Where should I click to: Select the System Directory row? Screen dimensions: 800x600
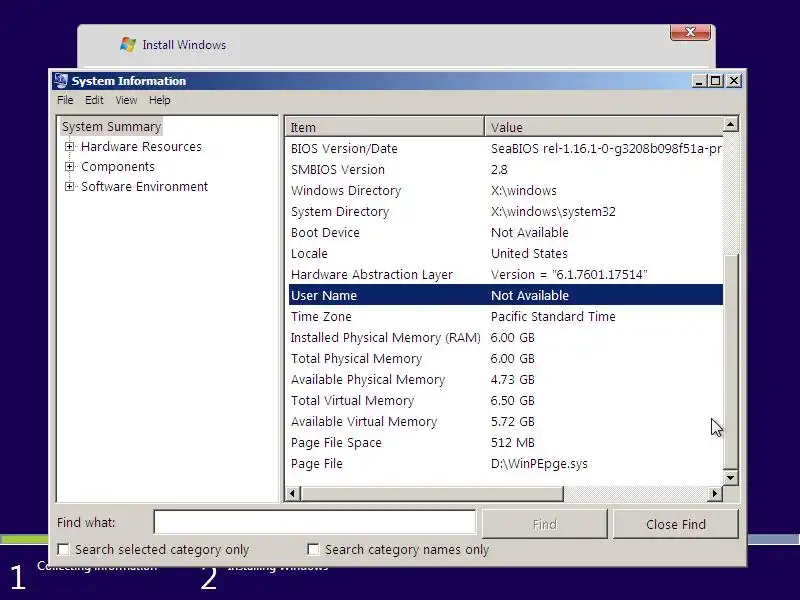(x=506, y=211)
